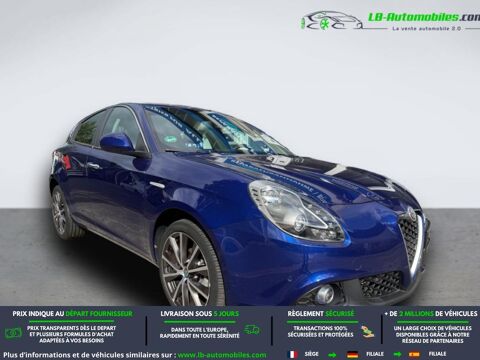Viewport: 480px width, 360px height.
Task: Click the "UN LARGE CHOIX DE VÉHICULES" description
Action: tap(432, 334)
